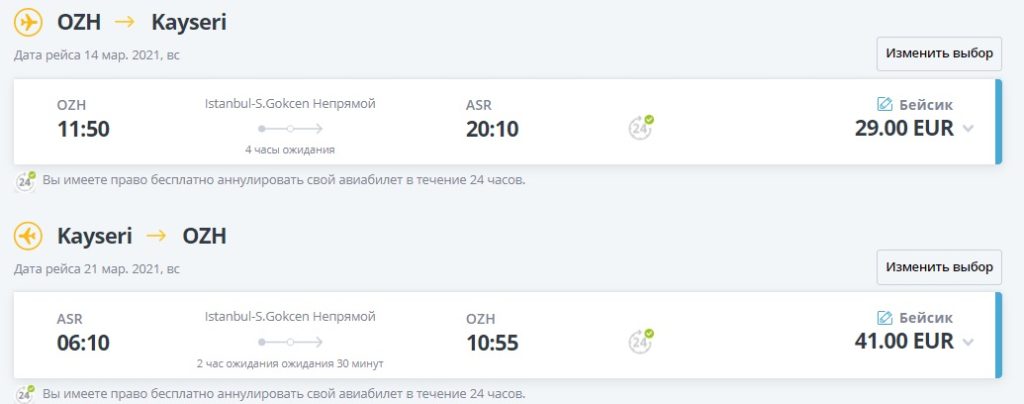Expand fare details chevron beside 41.00 EUR
Screen dimensions: 1024x404
(967, 342)
